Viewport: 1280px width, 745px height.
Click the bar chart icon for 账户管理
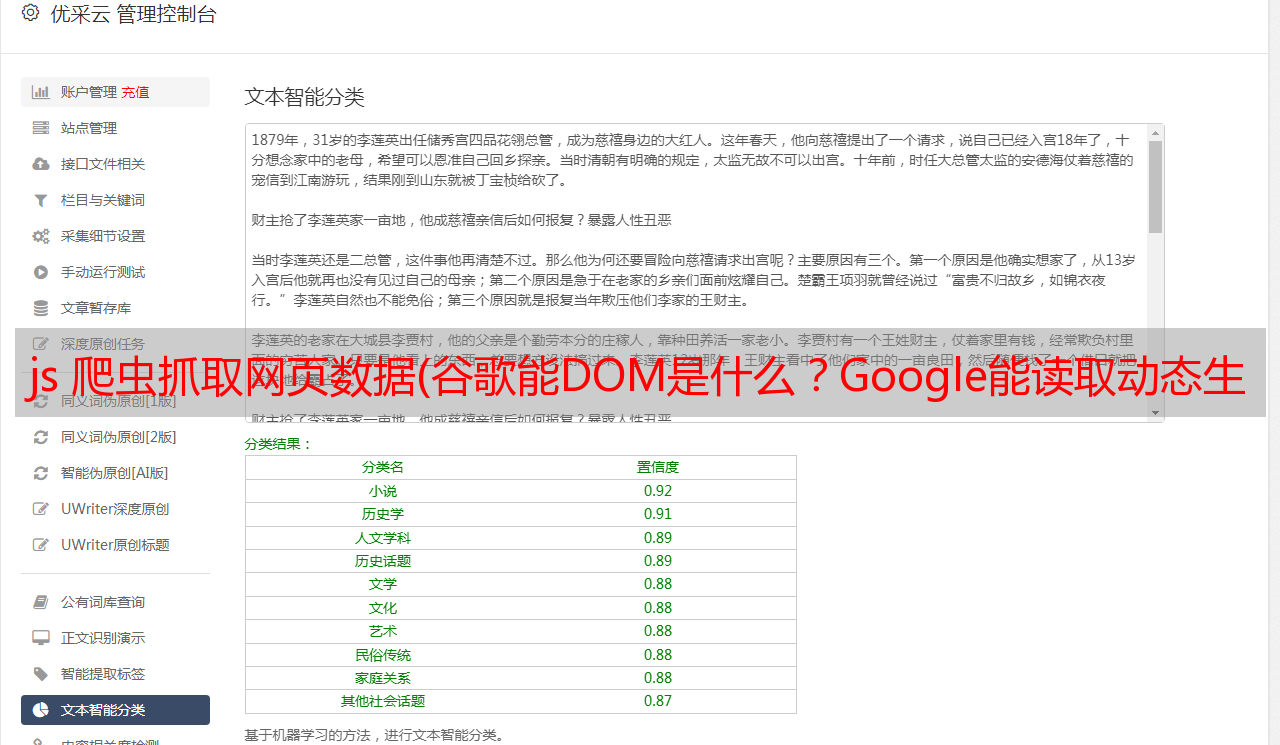(41, 92)
